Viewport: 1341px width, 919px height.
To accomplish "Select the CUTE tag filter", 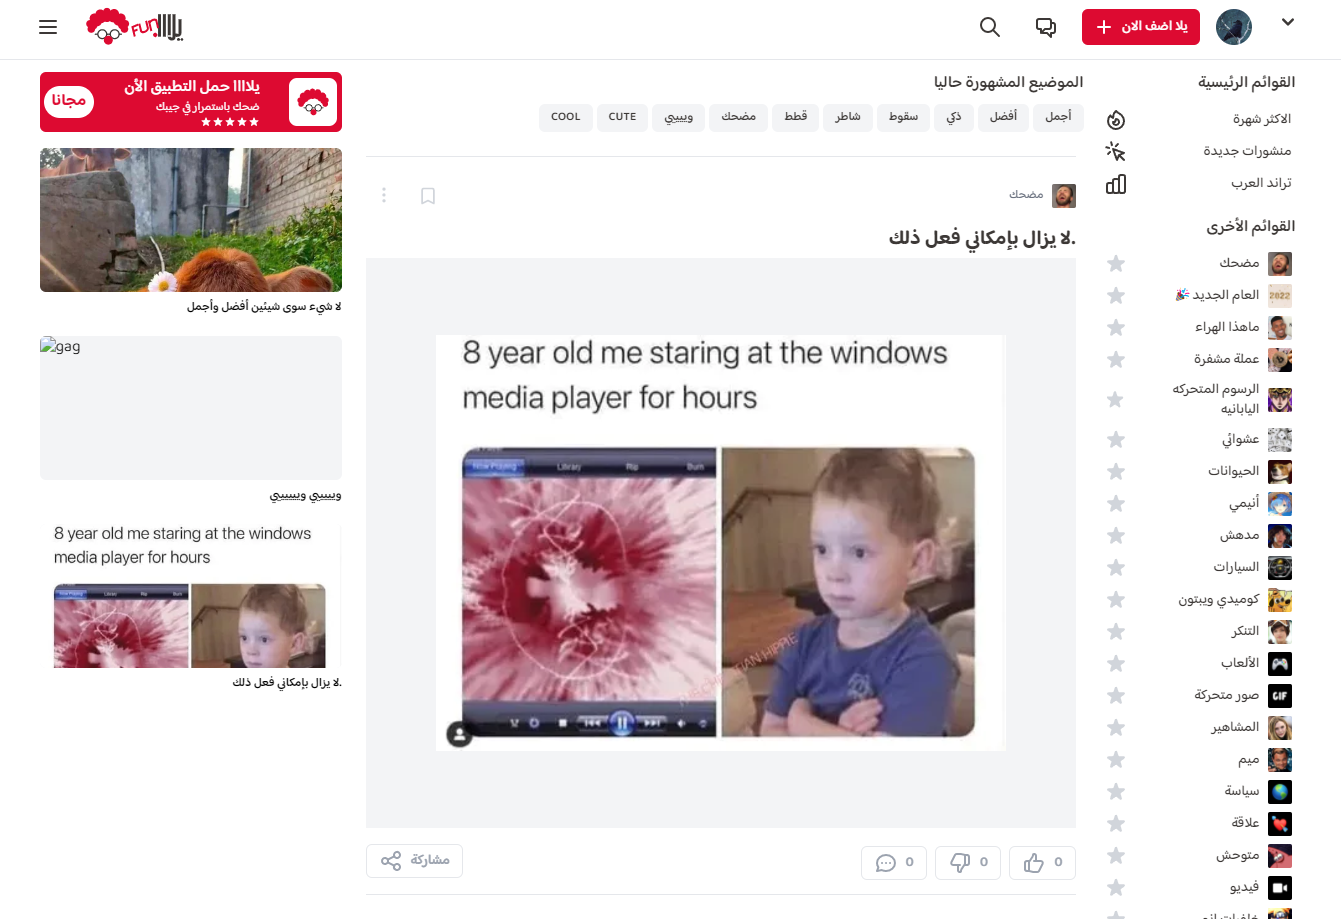I will (x=622, y=117).
